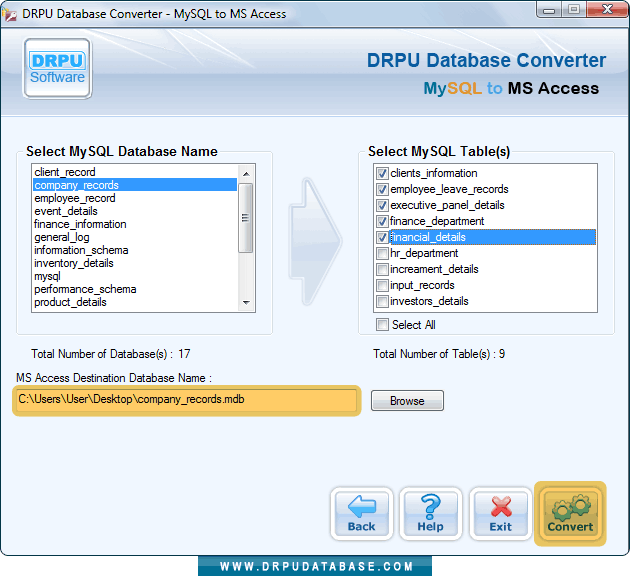The width and height of the screenshot is (630, 576).
Task: Select finance_information database
Action: pos(135,224)
